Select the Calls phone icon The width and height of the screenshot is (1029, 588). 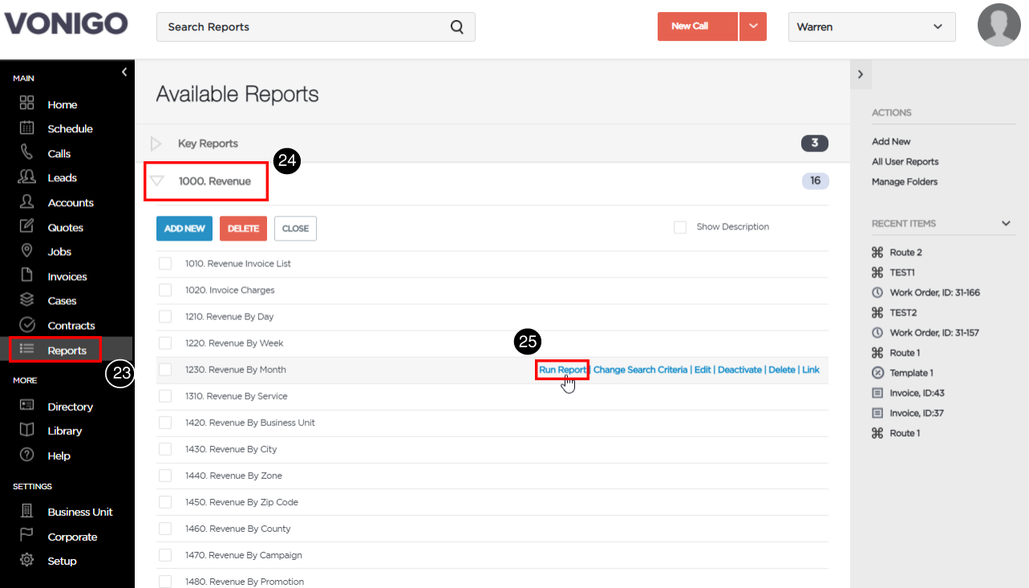click(x=26, y=152)
